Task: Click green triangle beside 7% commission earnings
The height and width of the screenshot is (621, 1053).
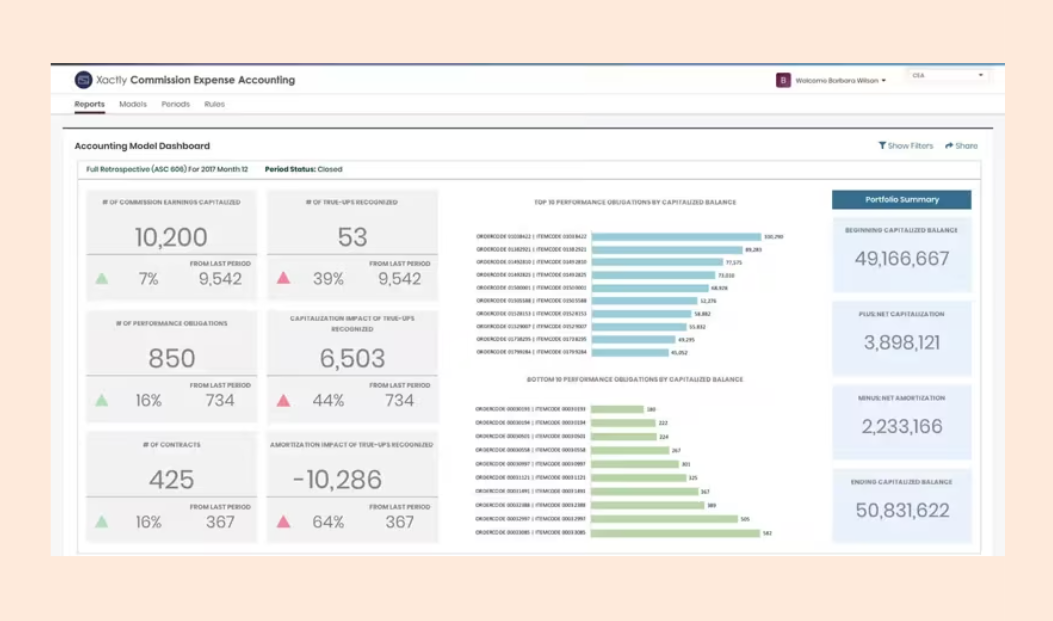Action: (101, 279)
